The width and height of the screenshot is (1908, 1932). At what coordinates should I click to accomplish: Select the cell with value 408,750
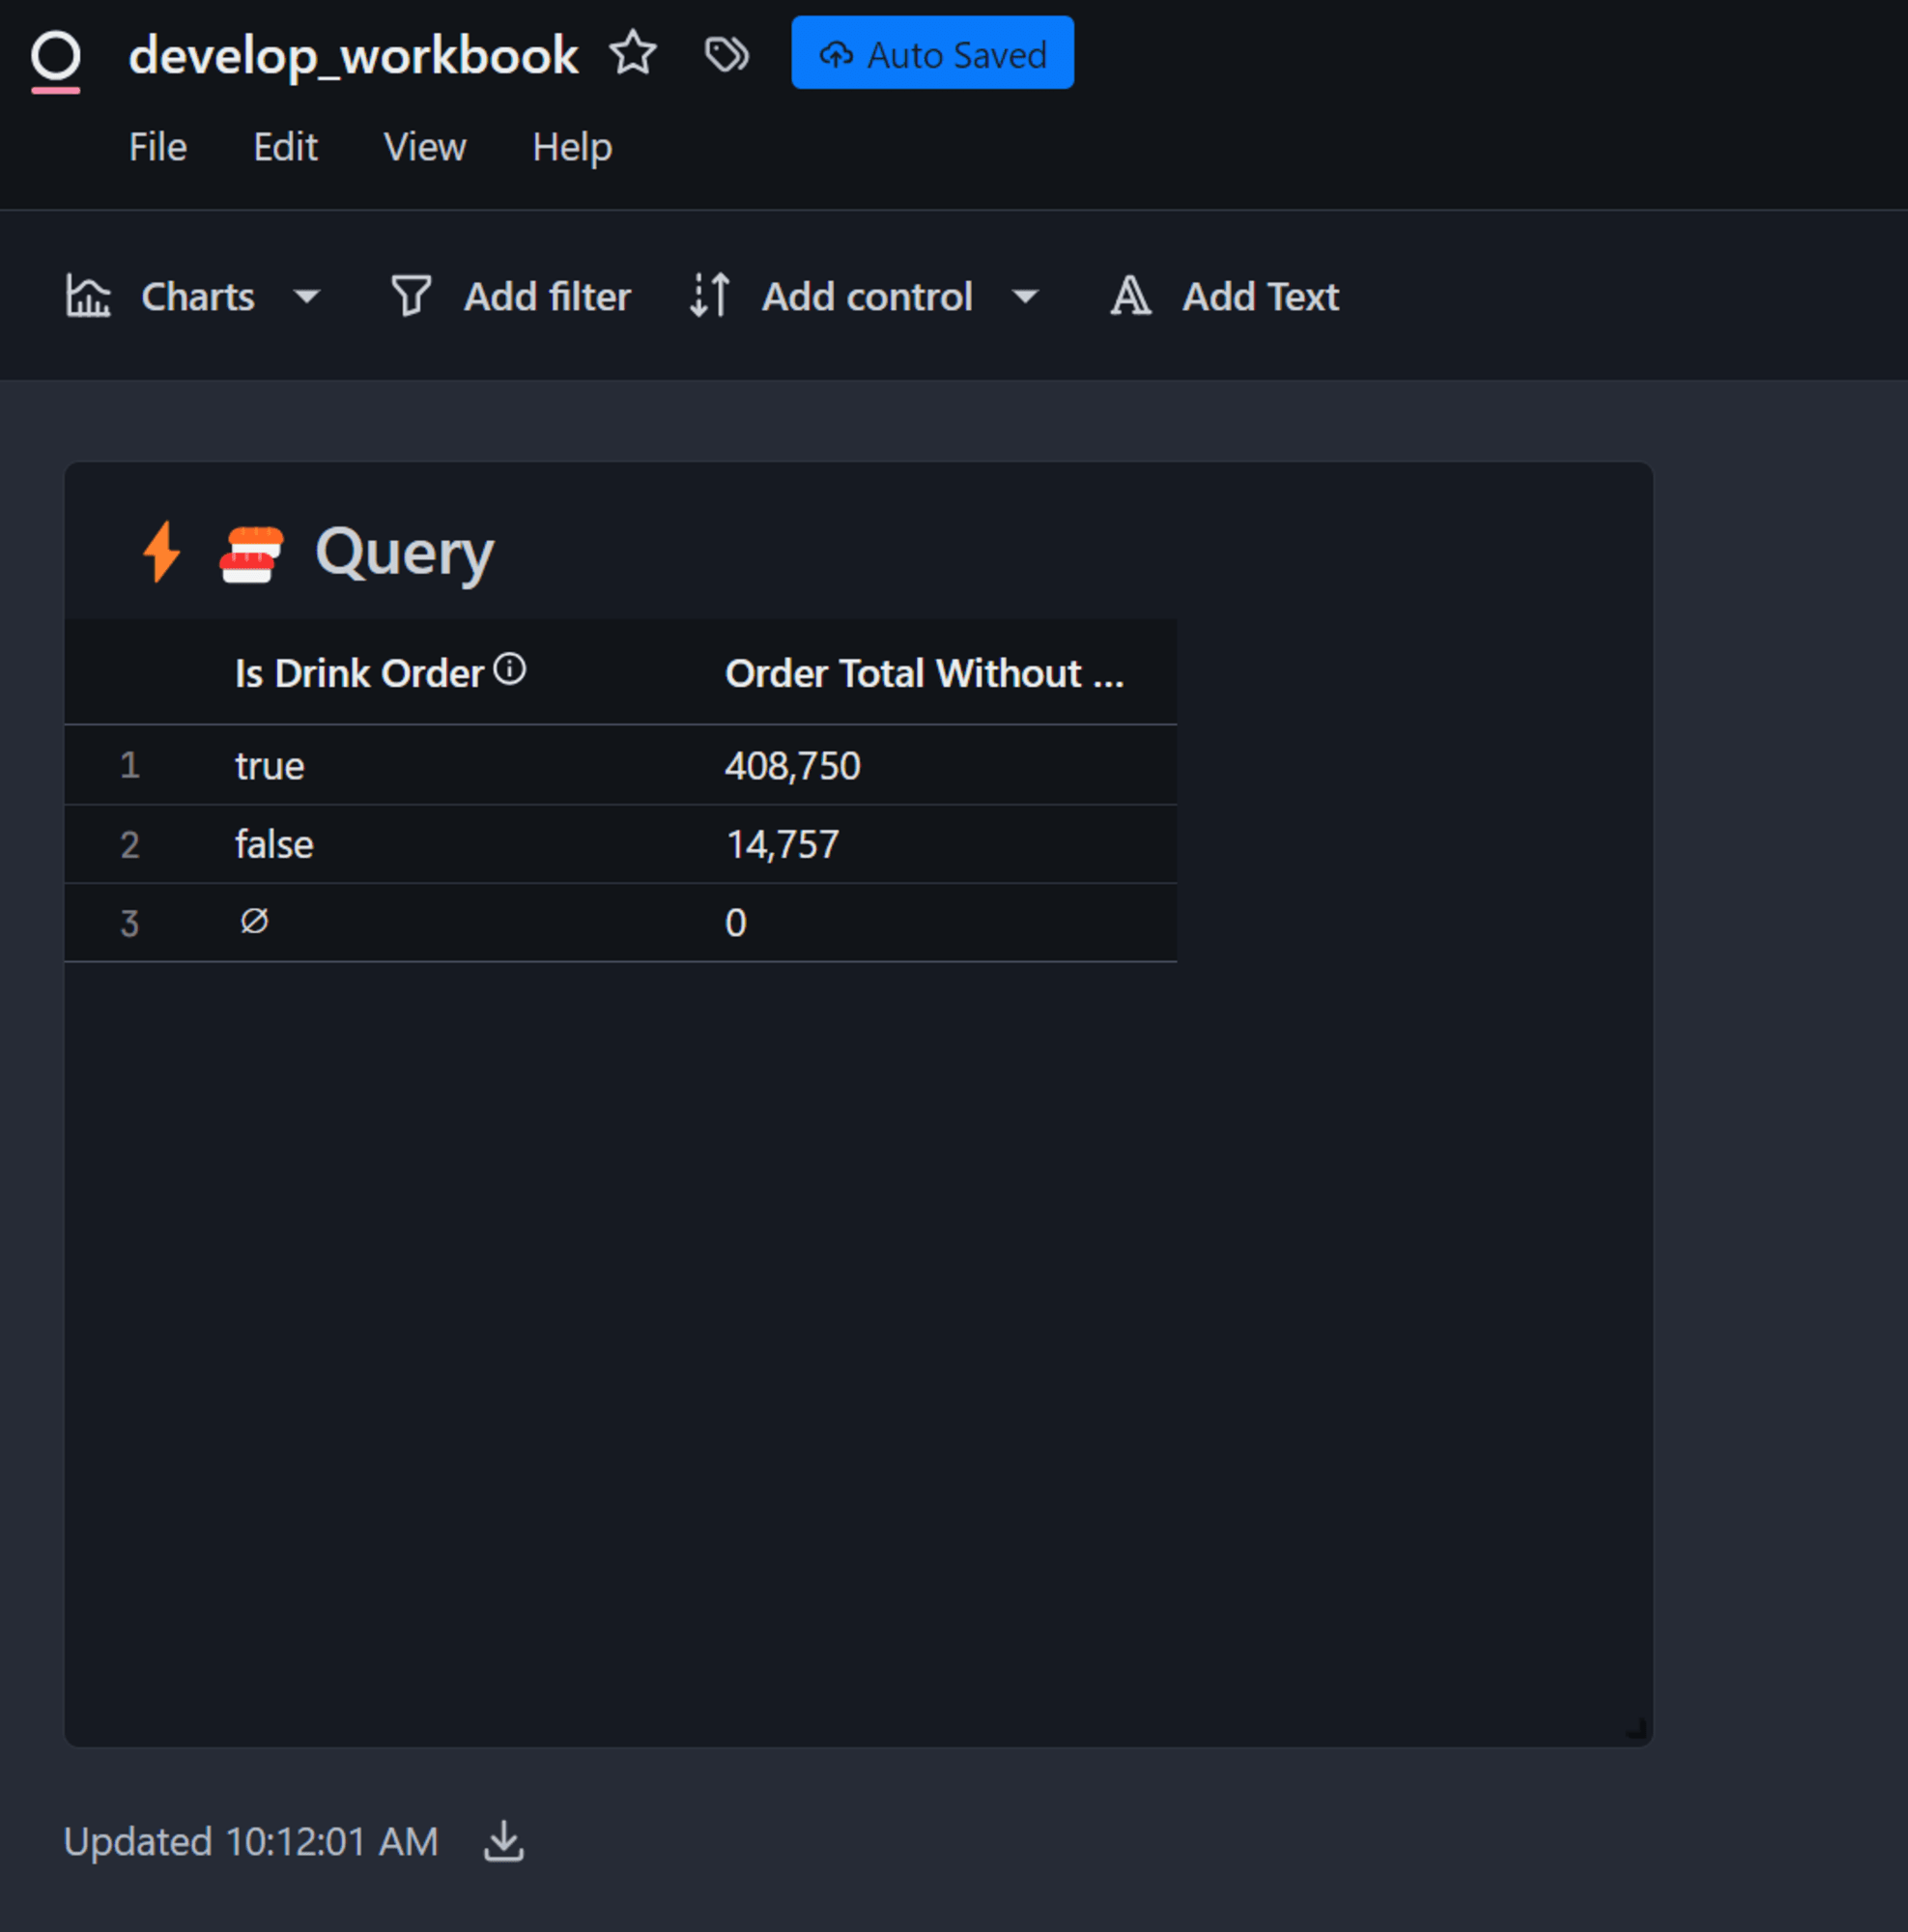(792, 766)
